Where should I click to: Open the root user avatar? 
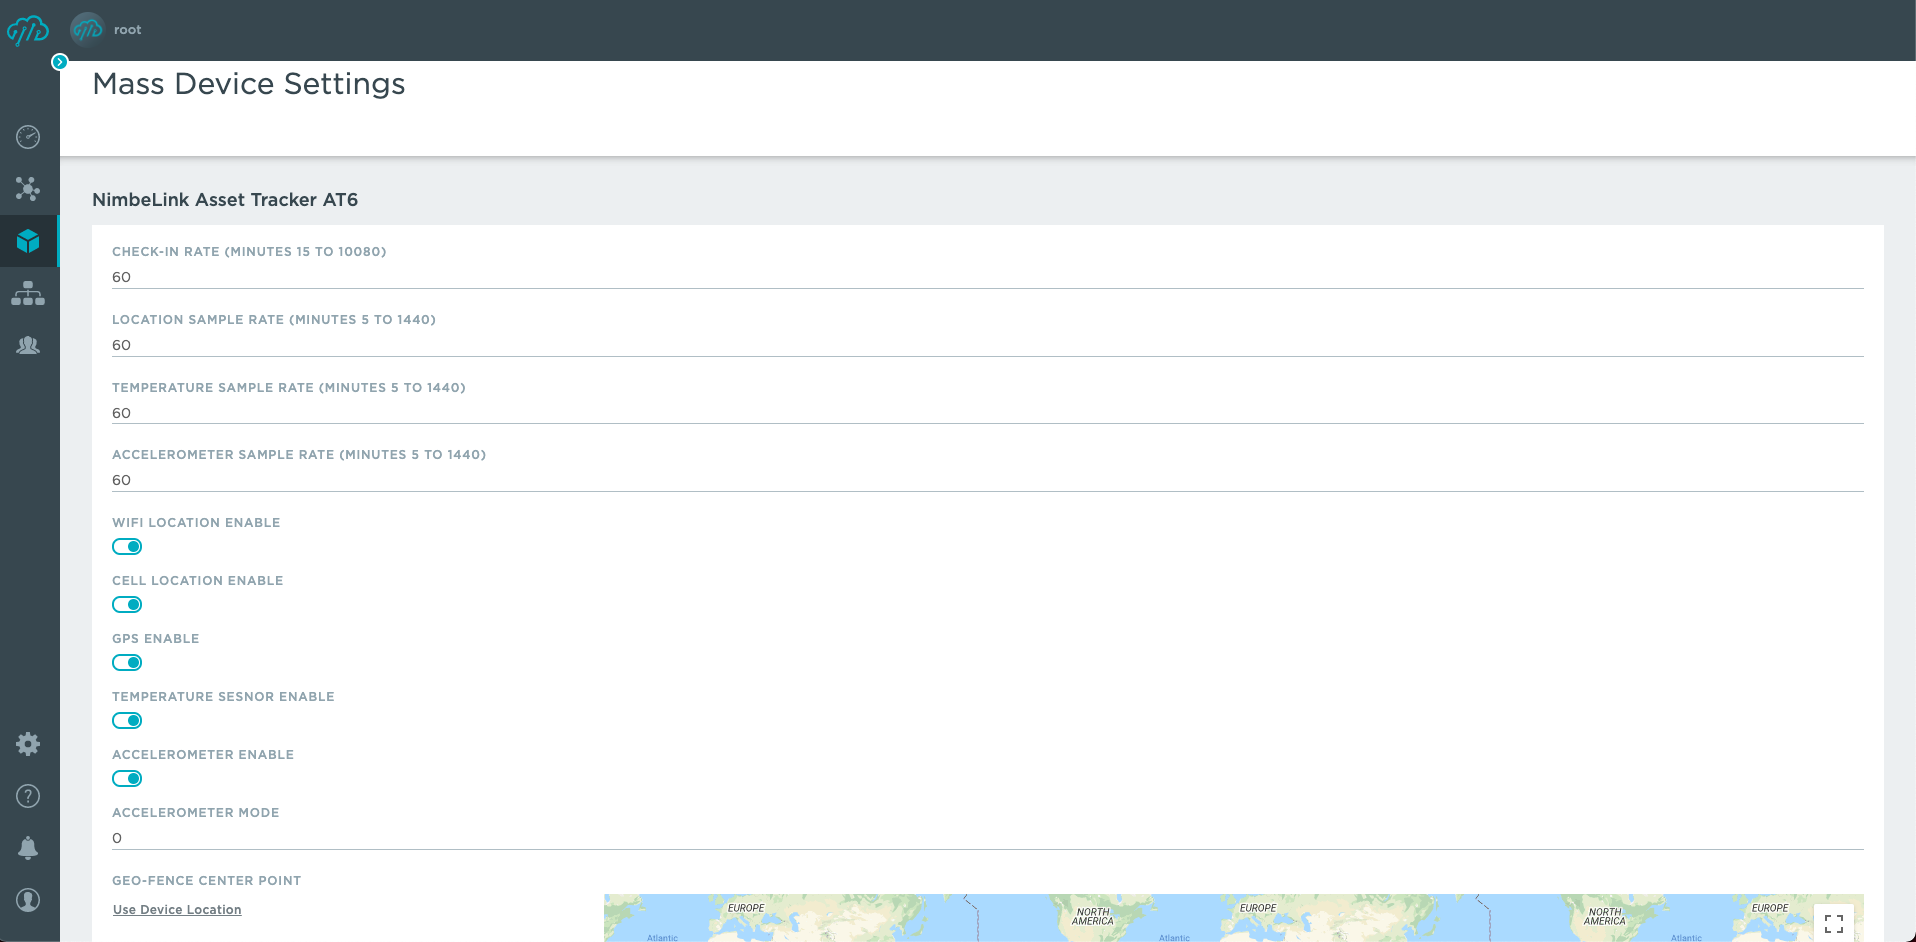[87, 30]
